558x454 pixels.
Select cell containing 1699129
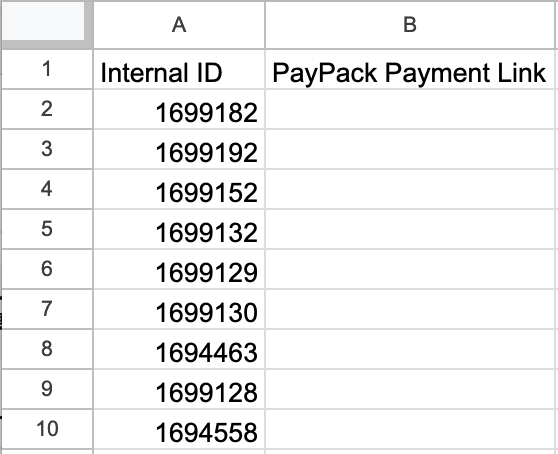pyautogui.click(x=179, y=269)
